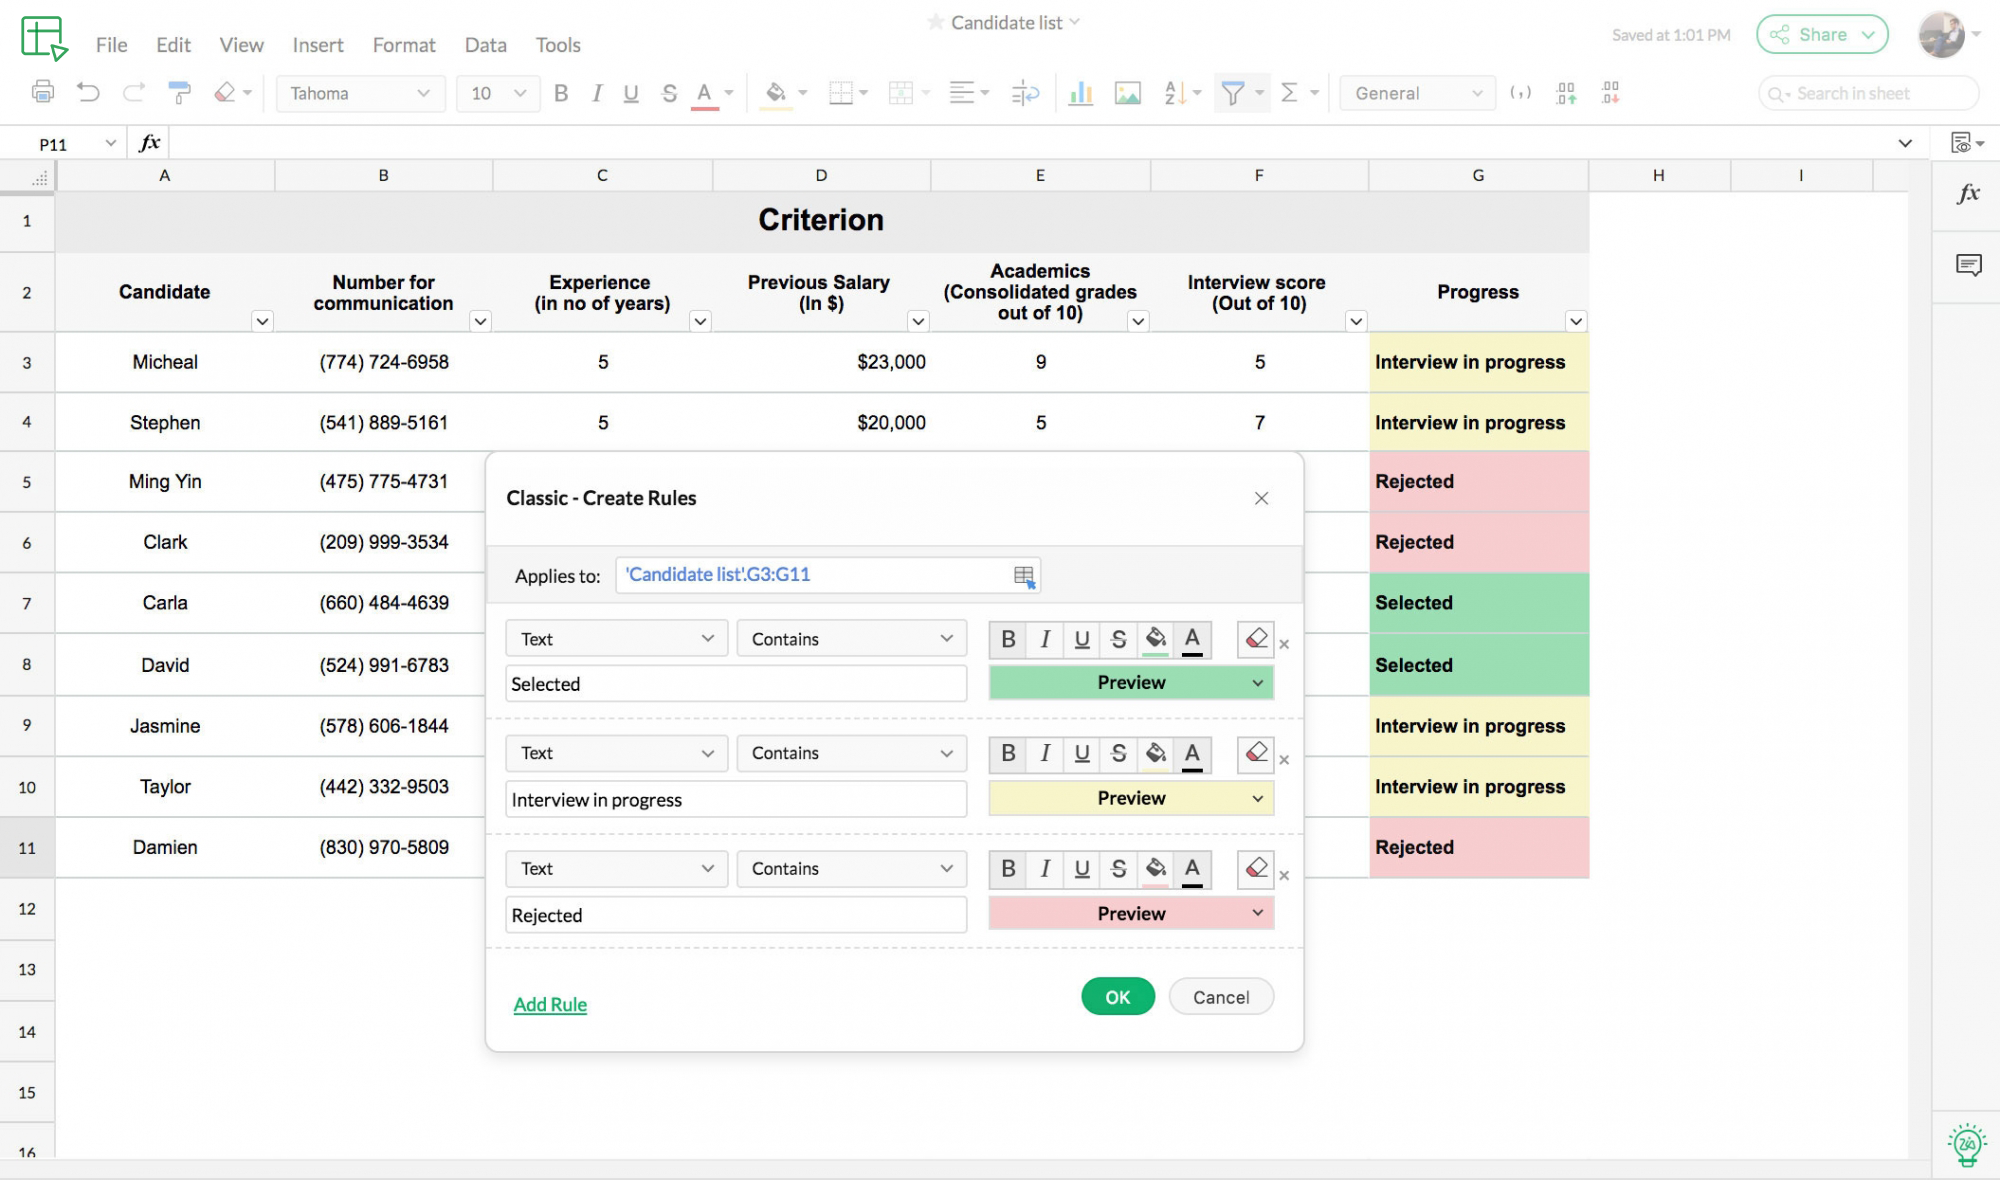Click the Format menu in the menu bar
Image resolution: width=2000 pixels, height=1180 pixels.
(x=404, y=44)
